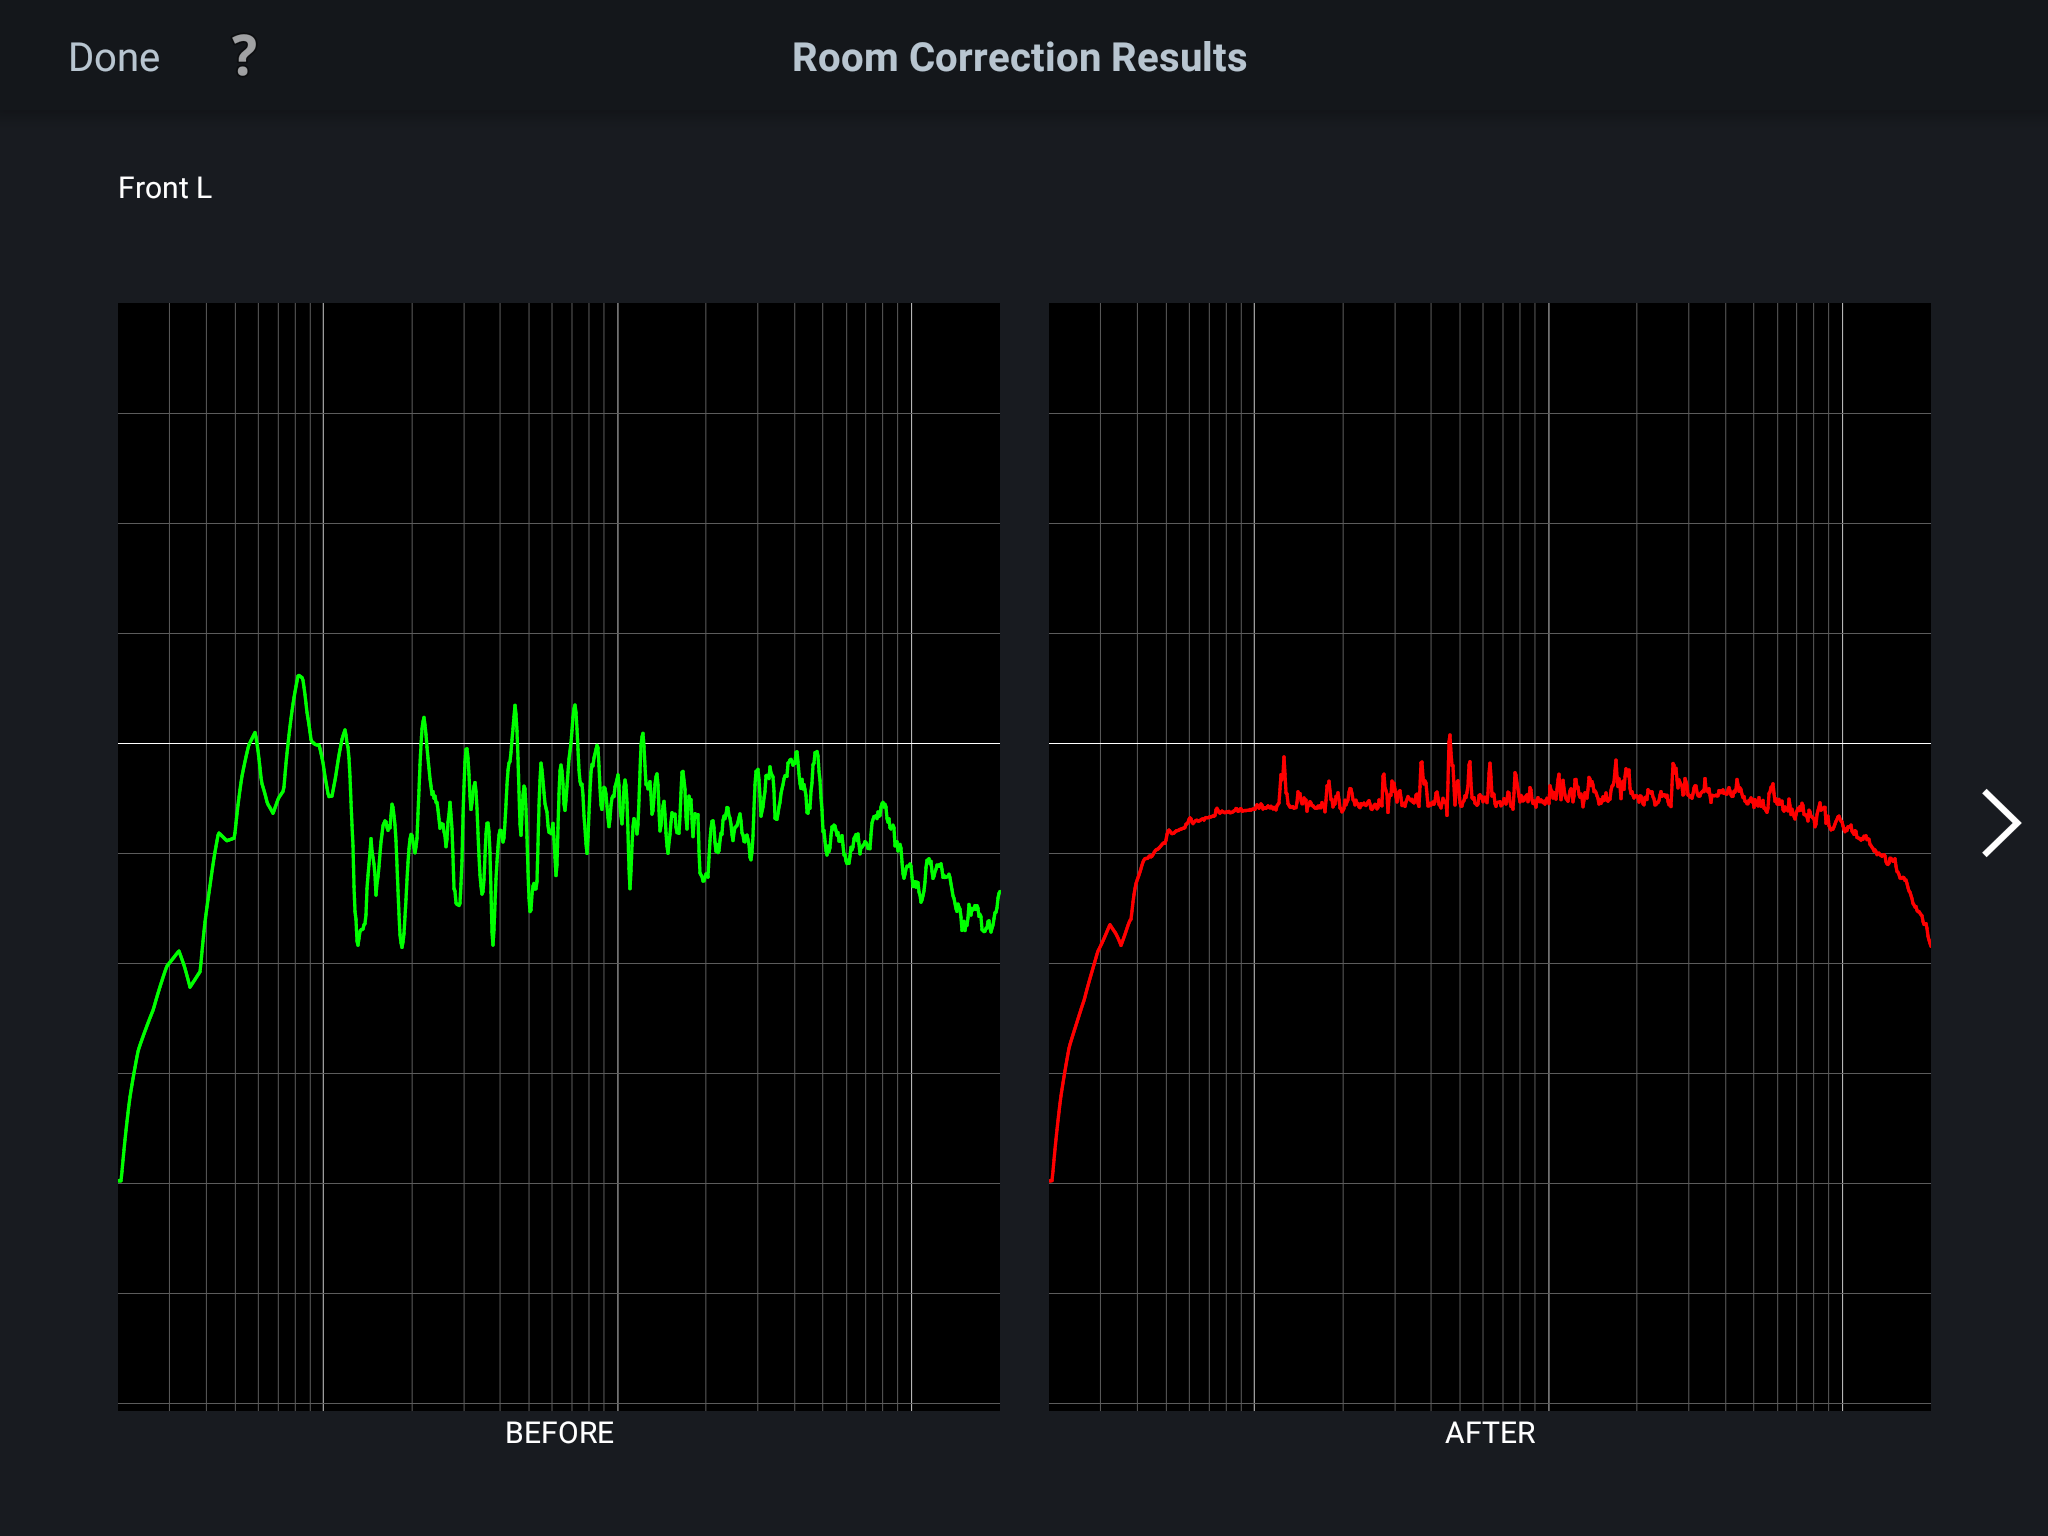Tap the right end of the green curve
The width and height of the screenshot is (2048, 1536).
998,893
